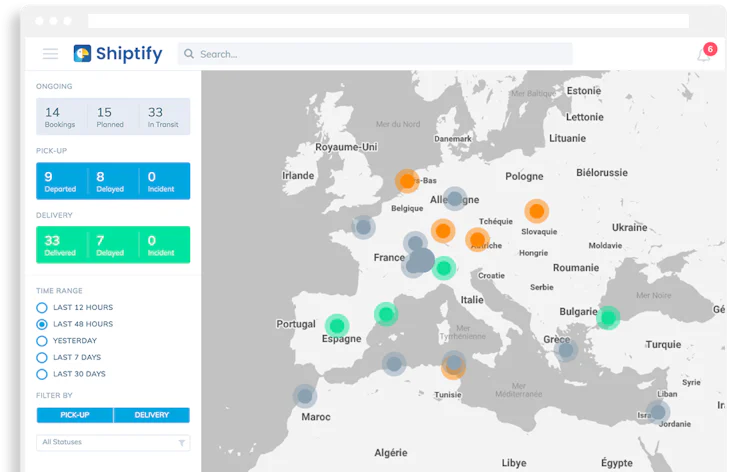Click the orange marker near Slovaquie
The height and width of the screenshot is (472, 736).
click(537, 211)
